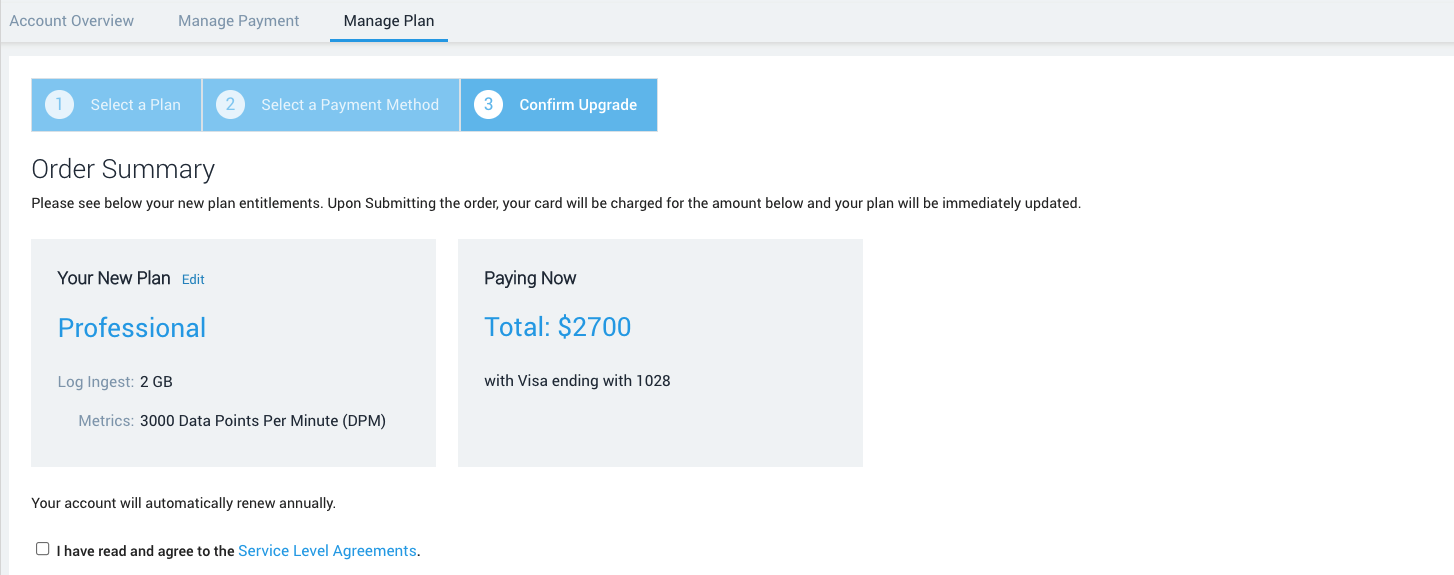Select the Manage Plan tab
Screen dimensions: 1454x575
pos(388,21)
